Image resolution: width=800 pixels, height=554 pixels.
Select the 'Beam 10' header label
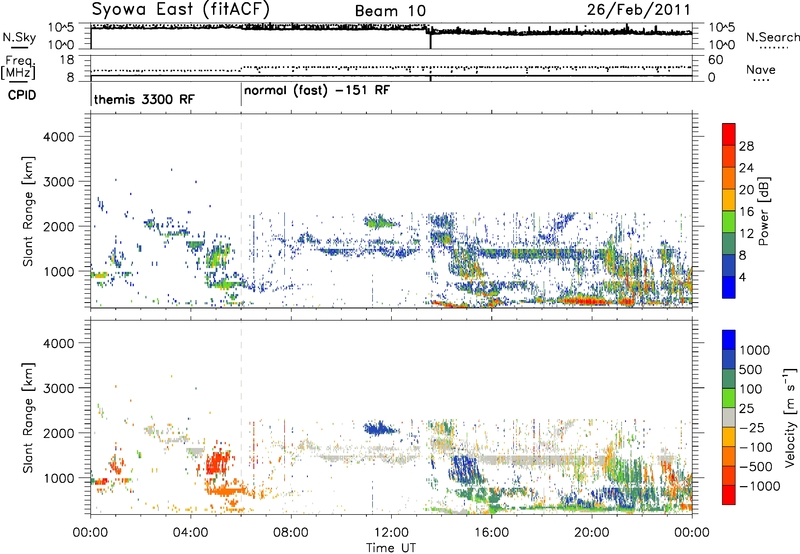(390, 11)
